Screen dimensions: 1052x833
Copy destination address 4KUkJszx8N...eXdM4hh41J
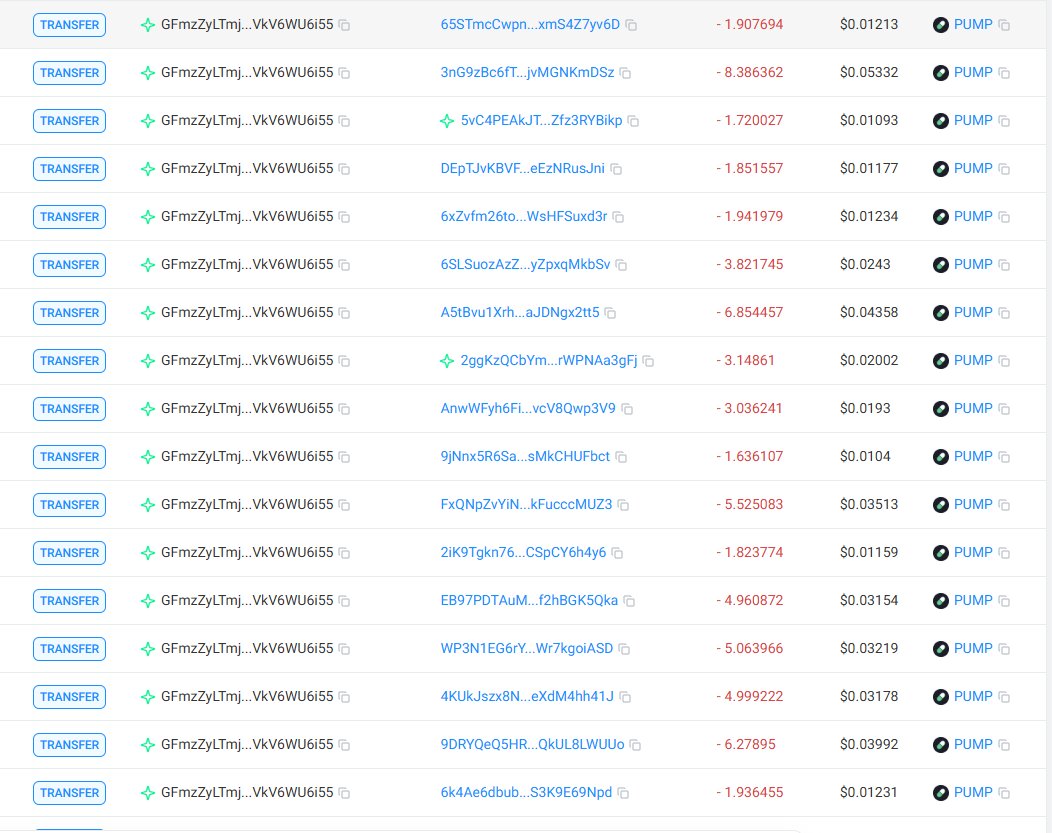625,698
